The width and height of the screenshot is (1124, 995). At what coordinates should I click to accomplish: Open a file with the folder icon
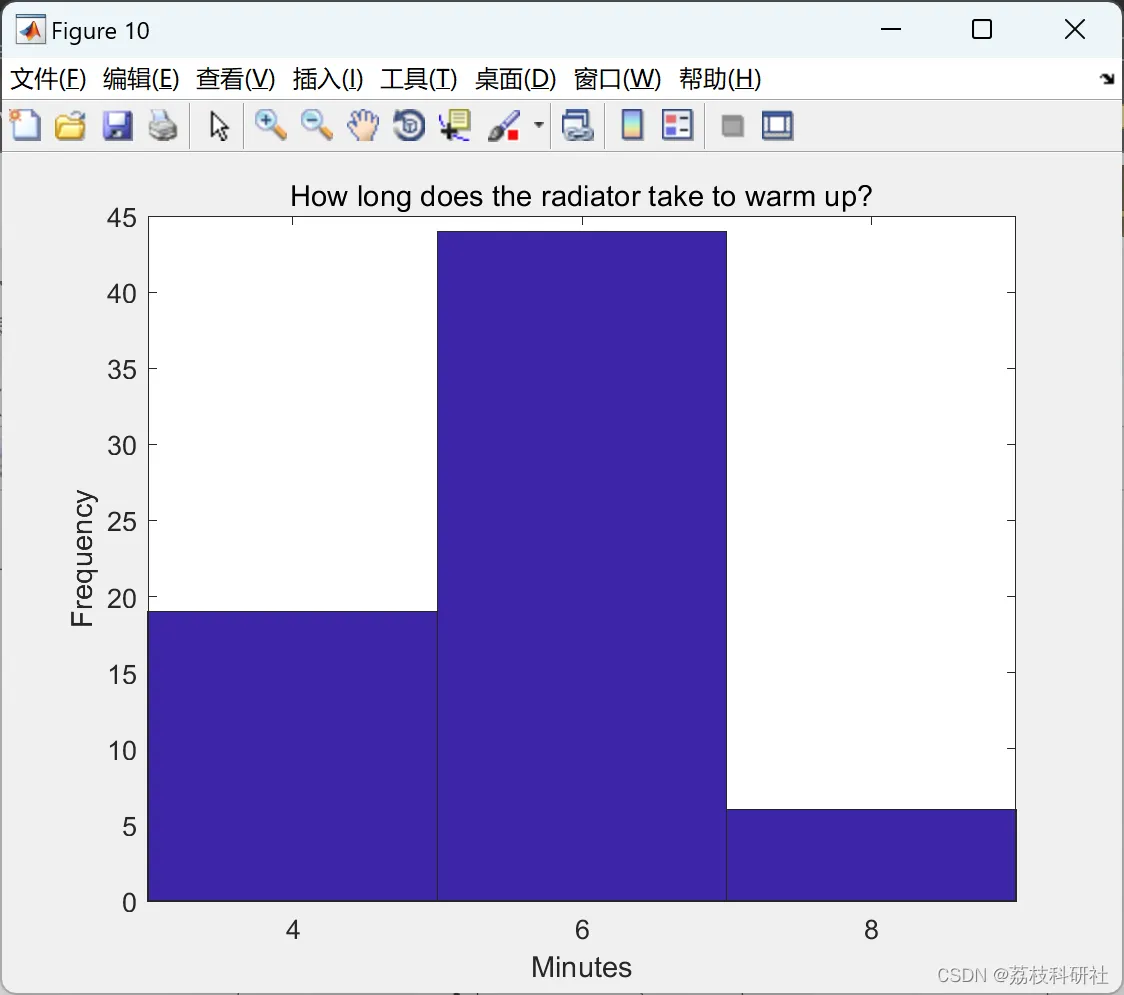70,125
